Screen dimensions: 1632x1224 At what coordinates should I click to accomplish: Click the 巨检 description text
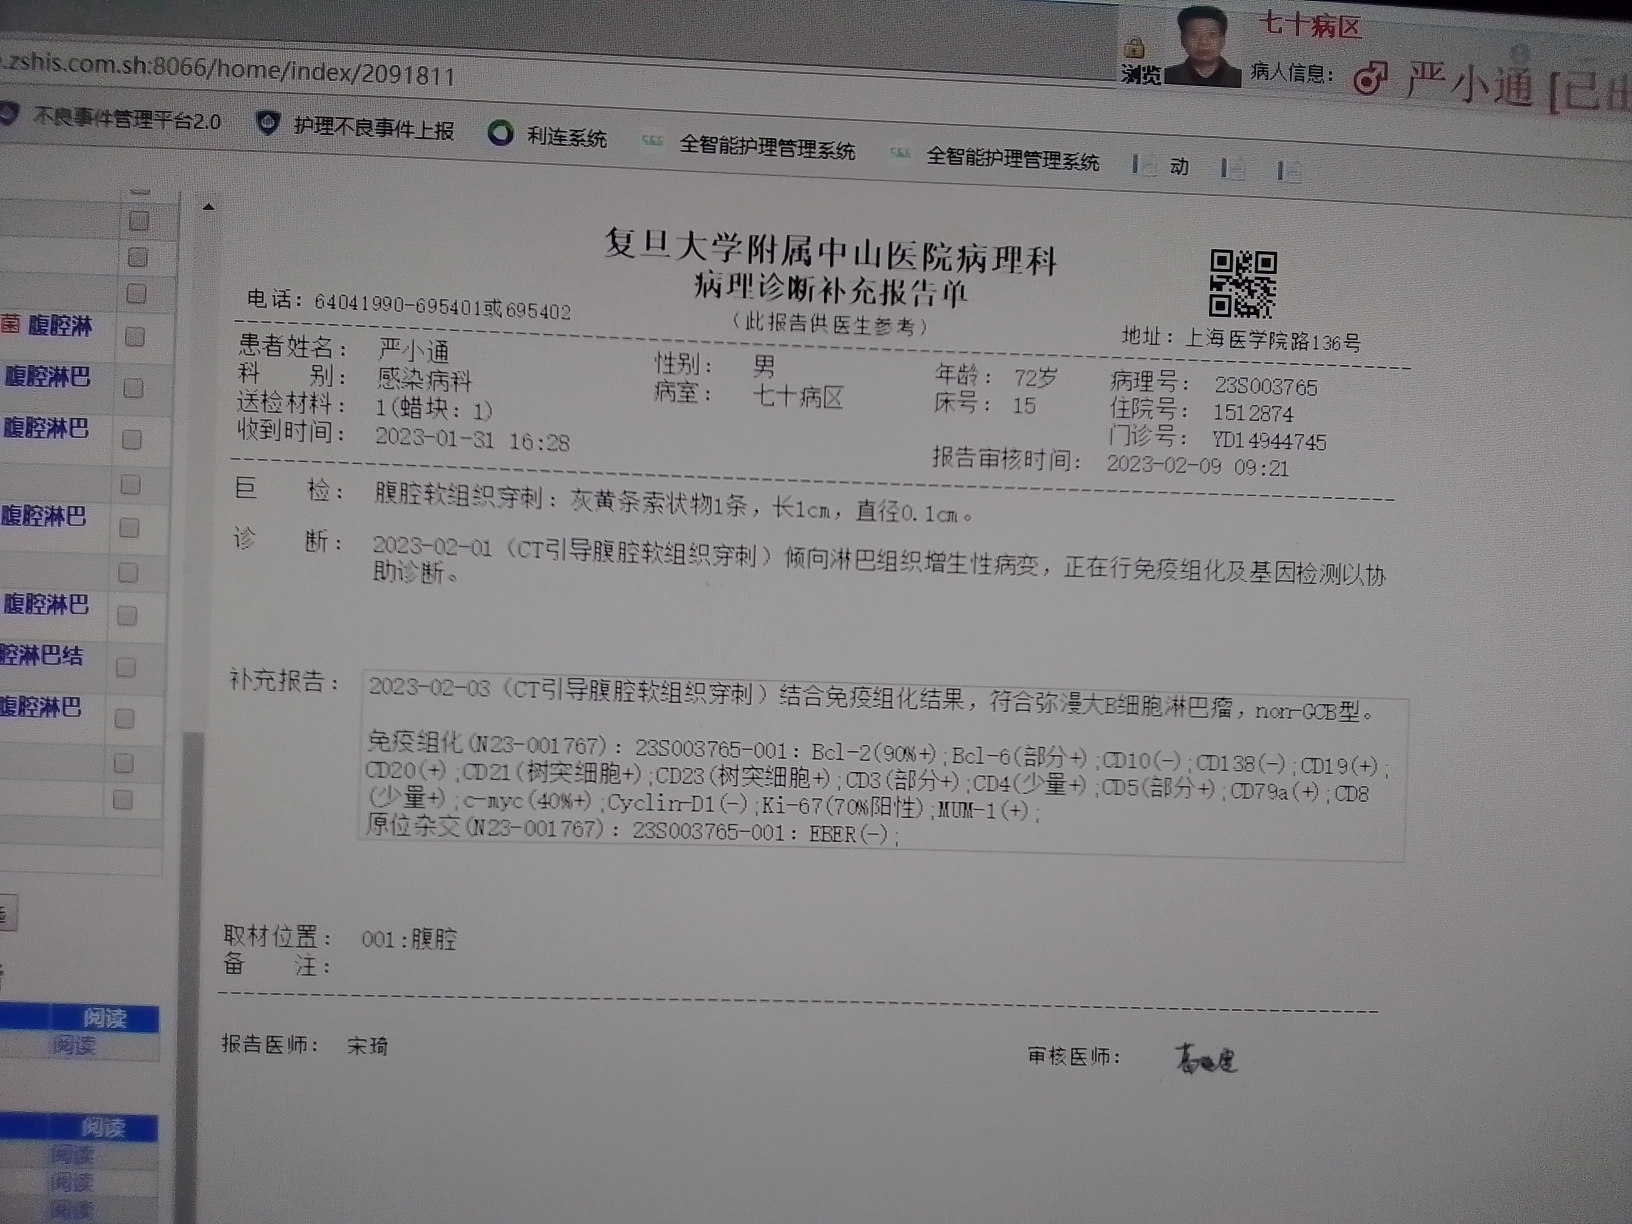(674, 505)
